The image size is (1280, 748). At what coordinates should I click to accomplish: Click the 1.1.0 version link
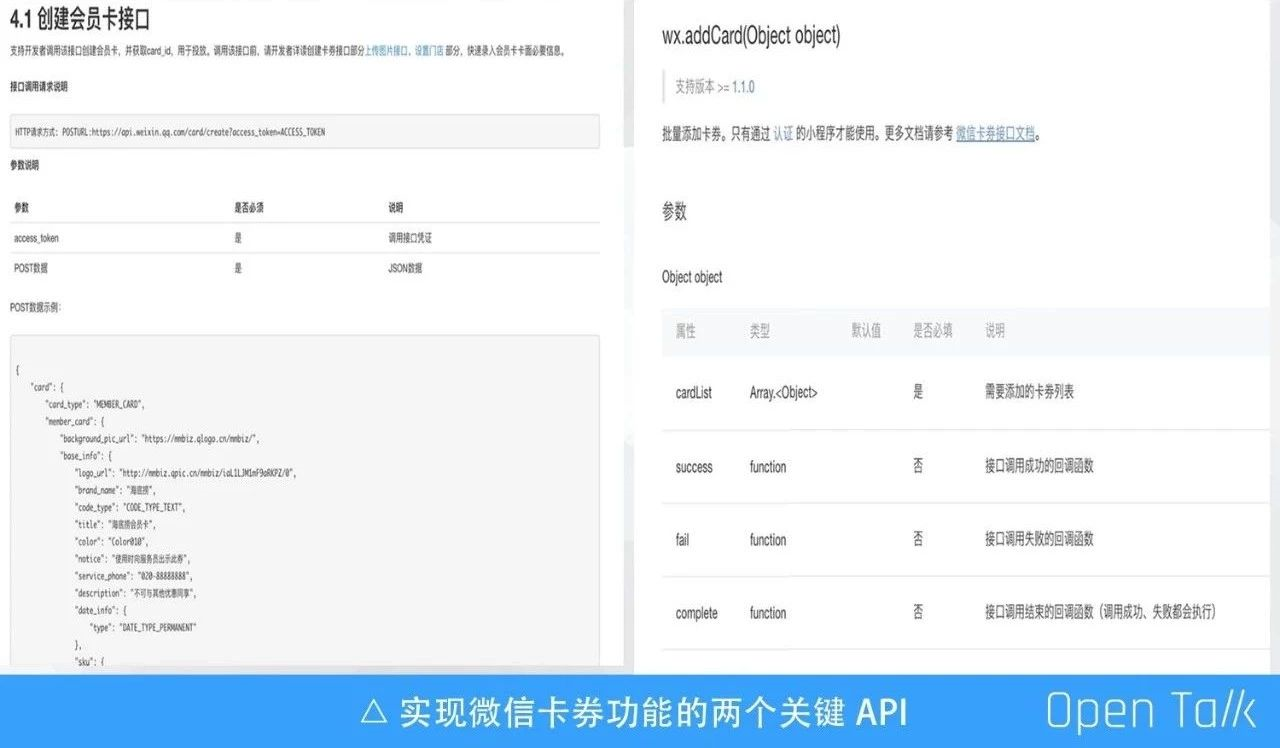pos(743,87)
